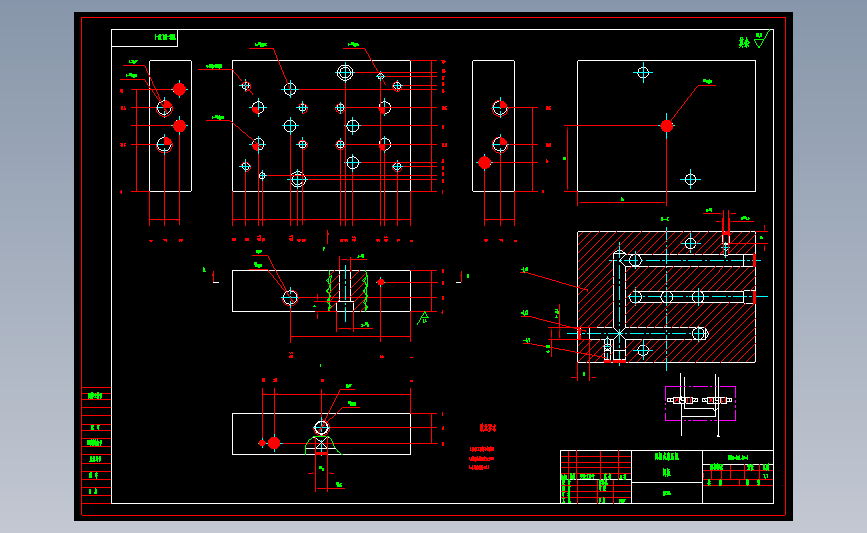
Task: Click the revision strip along the left border
Action: 96,445
